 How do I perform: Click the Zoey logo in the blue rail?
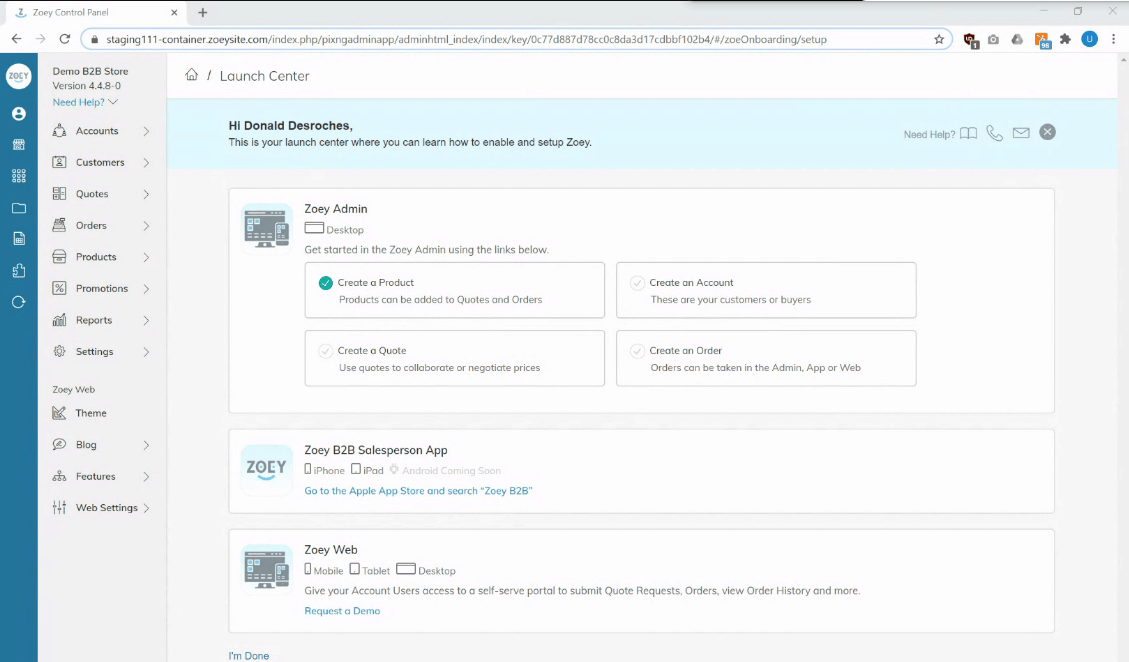(19, 76)
